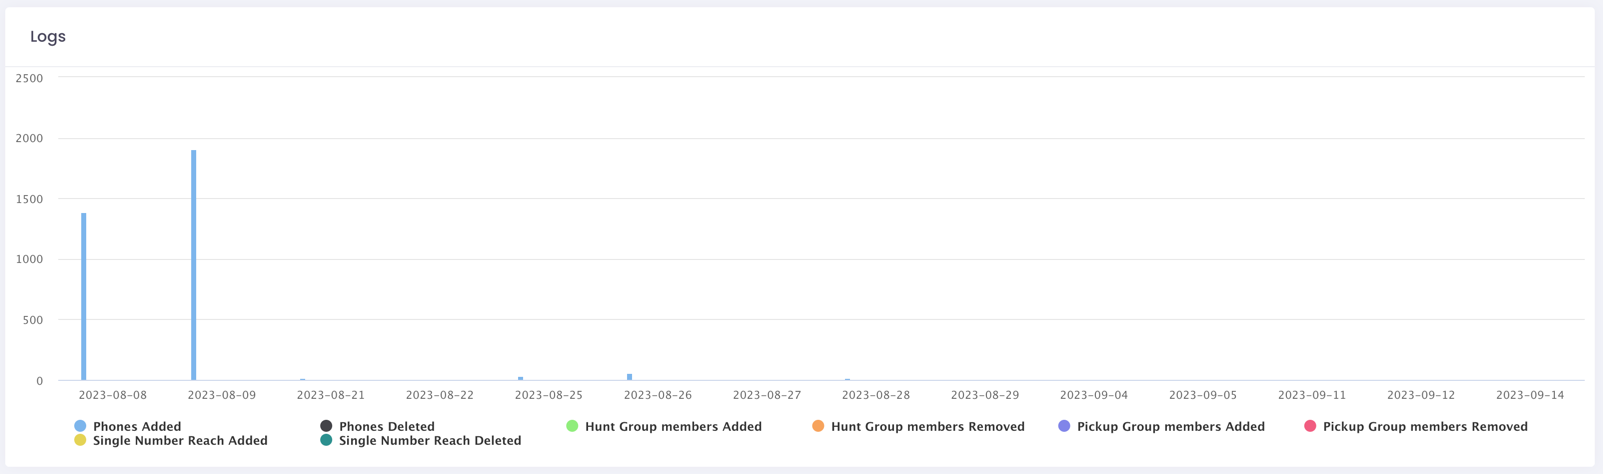Click pink Pickup Group members Removed dot

pyautogui.click(x=1310, y=426)
